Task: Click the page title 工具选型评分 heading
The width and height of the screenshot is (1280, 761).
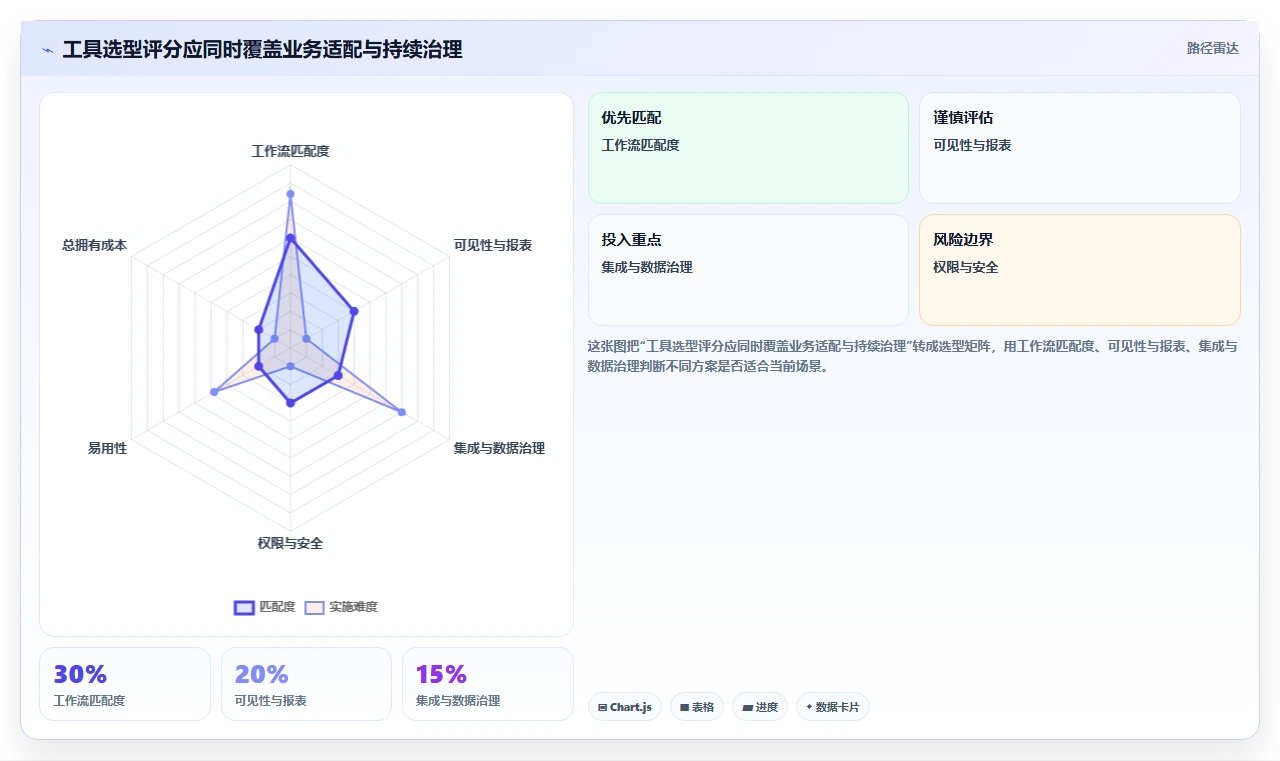Action: [x=262, y=49]
